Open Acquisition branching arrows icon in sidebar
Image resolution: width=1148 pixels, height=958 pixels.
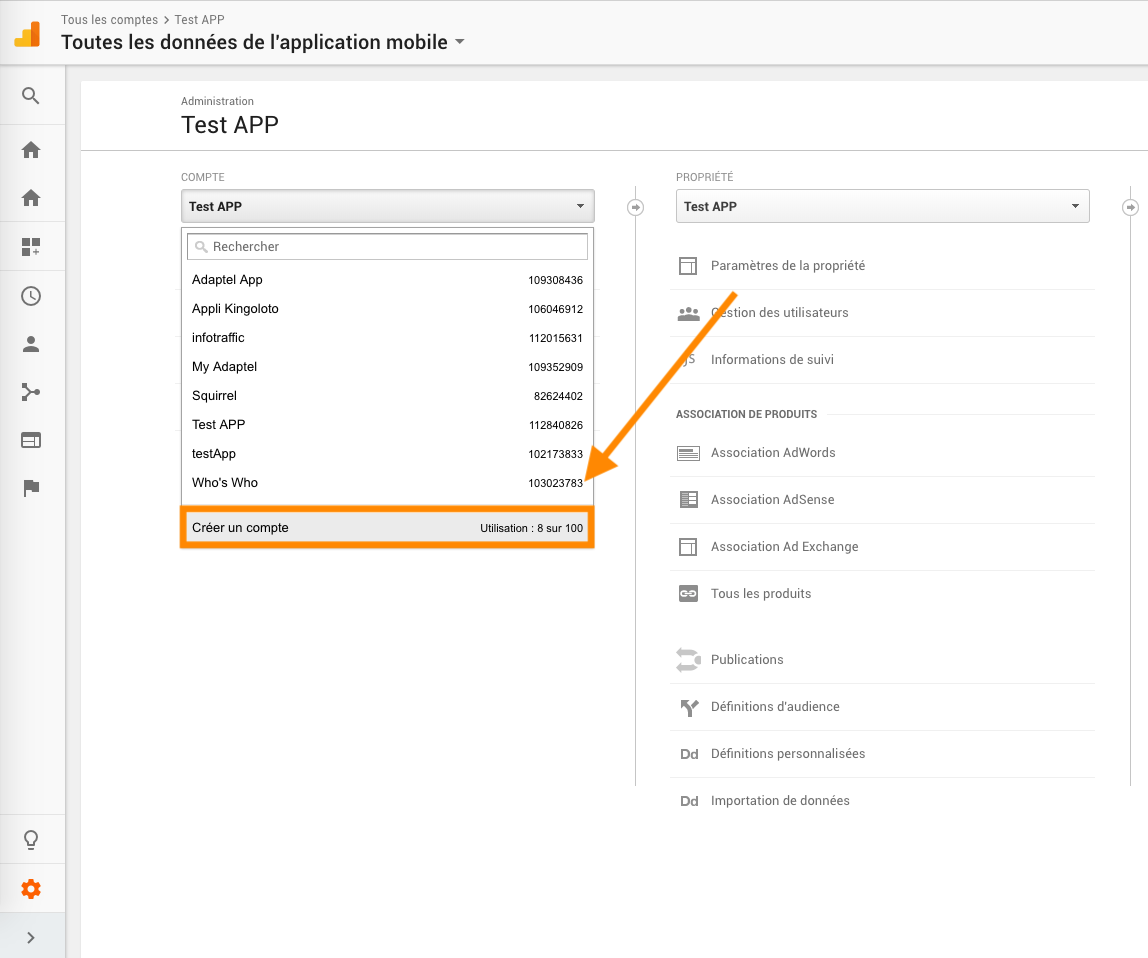[31, 392]
